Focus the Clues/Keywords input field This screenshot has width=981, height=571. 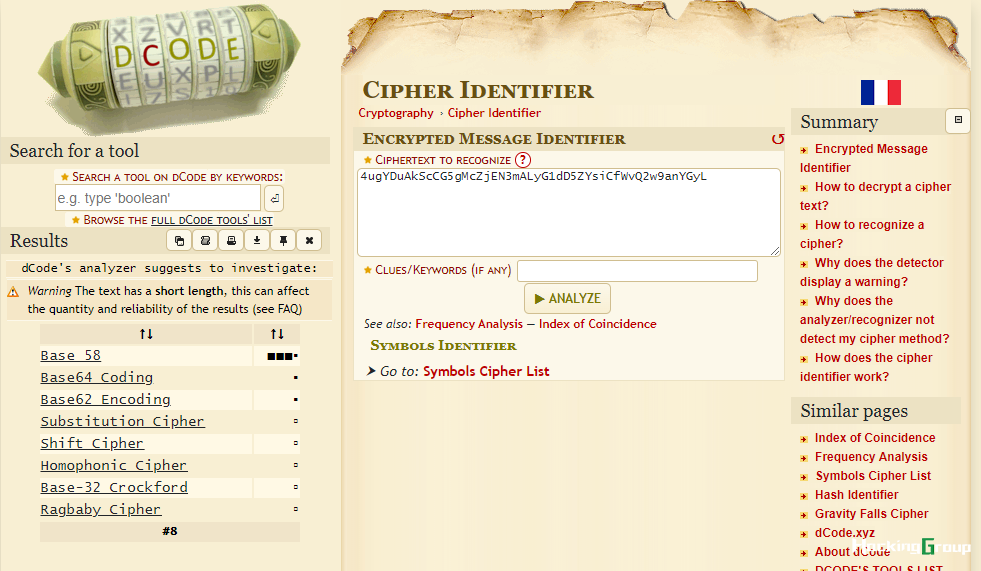point(638,271)
